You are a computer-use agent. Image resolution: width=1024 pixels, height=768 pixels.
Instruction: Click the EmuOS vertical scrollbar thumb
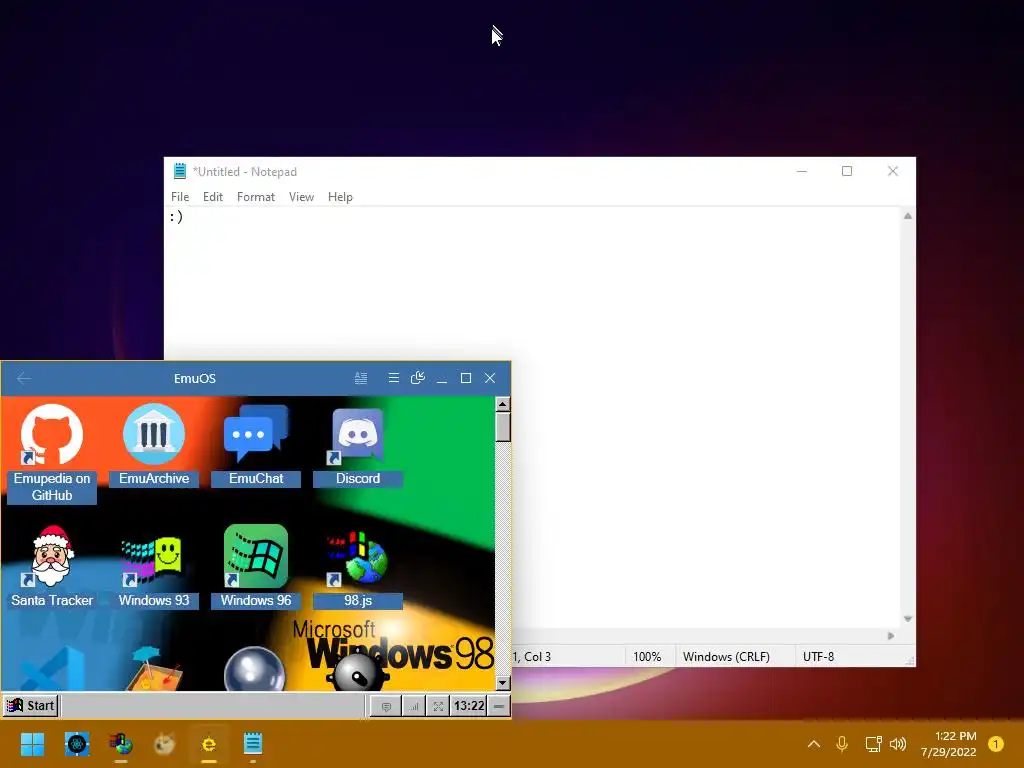tap(502, 428)
